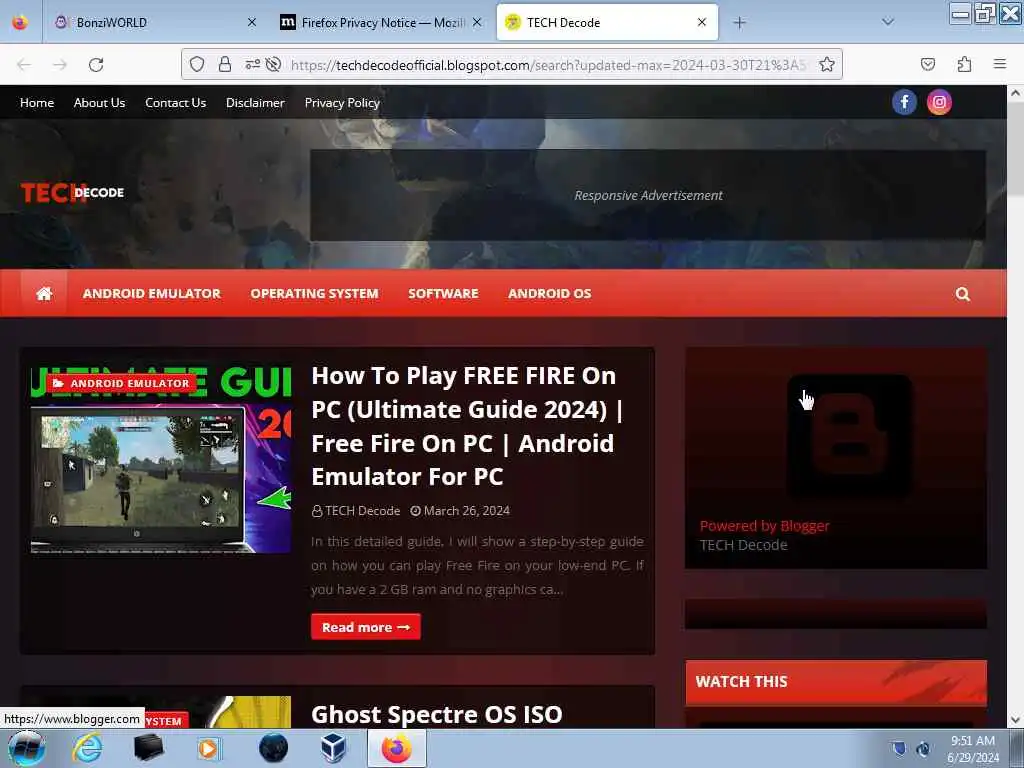1024x768 pixels.
Task: Click the page scrollbar down arrow
Action: (1015, 720)
